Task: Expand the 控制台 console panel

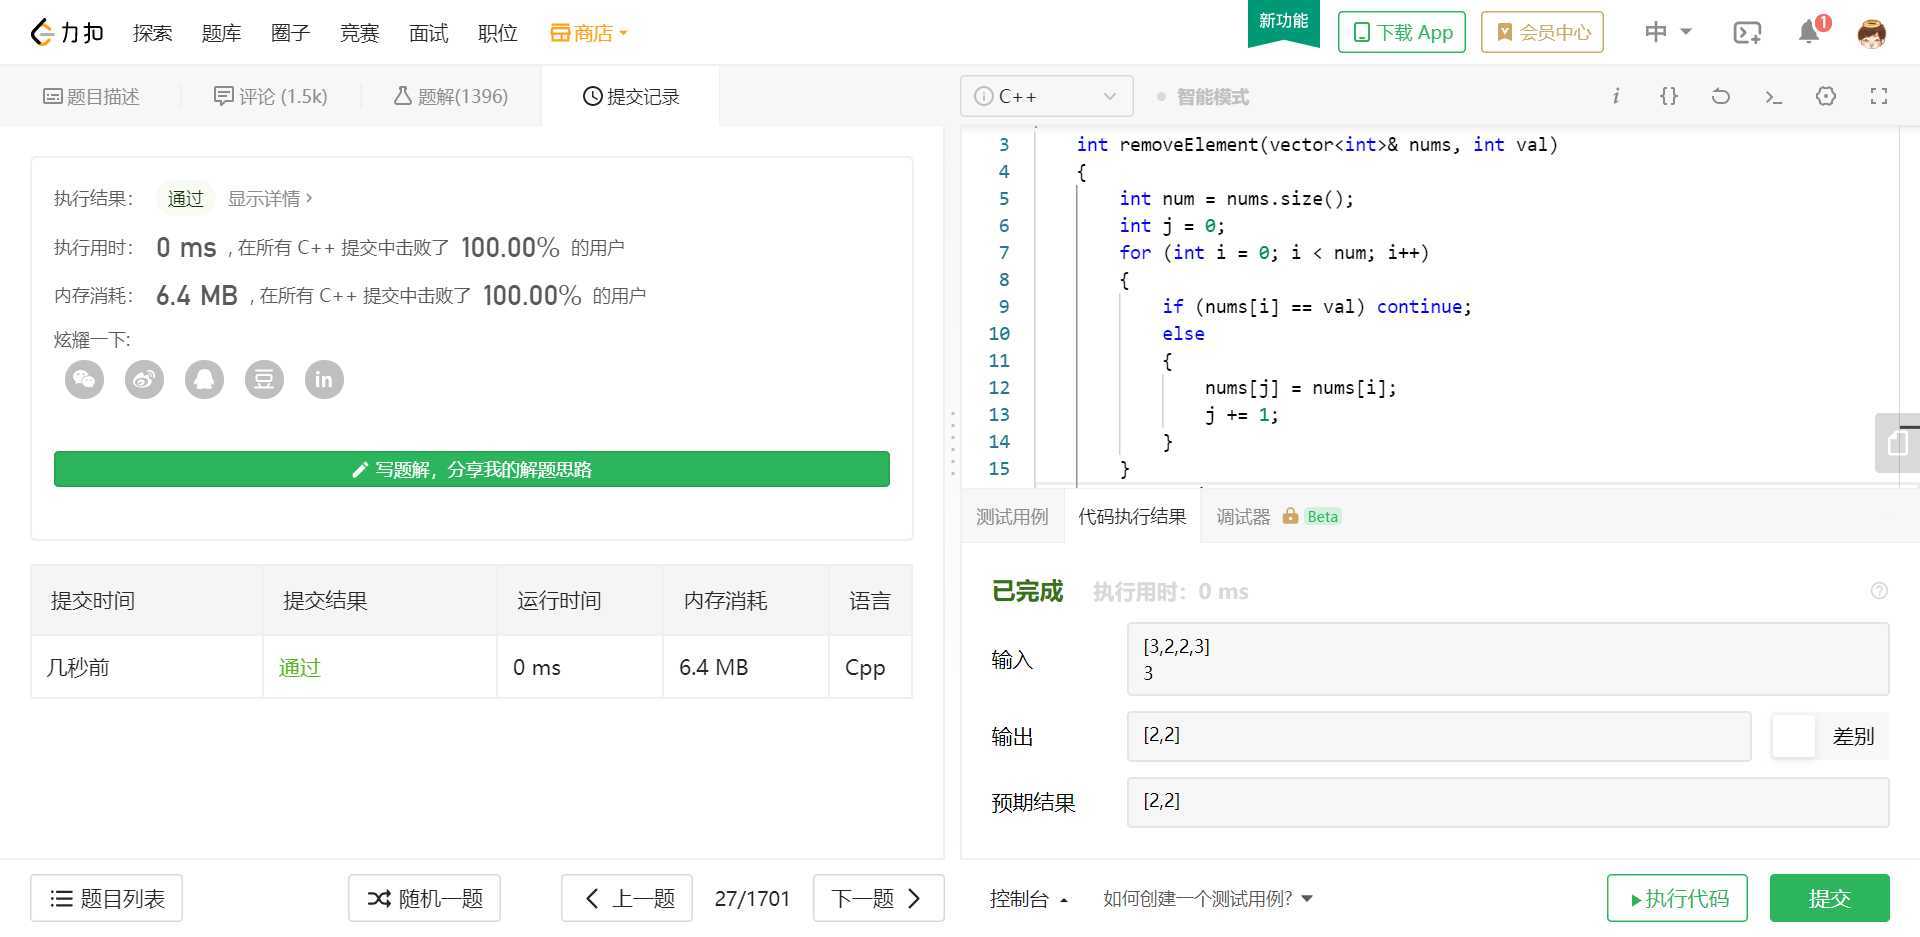Action: click(1028, 899)
